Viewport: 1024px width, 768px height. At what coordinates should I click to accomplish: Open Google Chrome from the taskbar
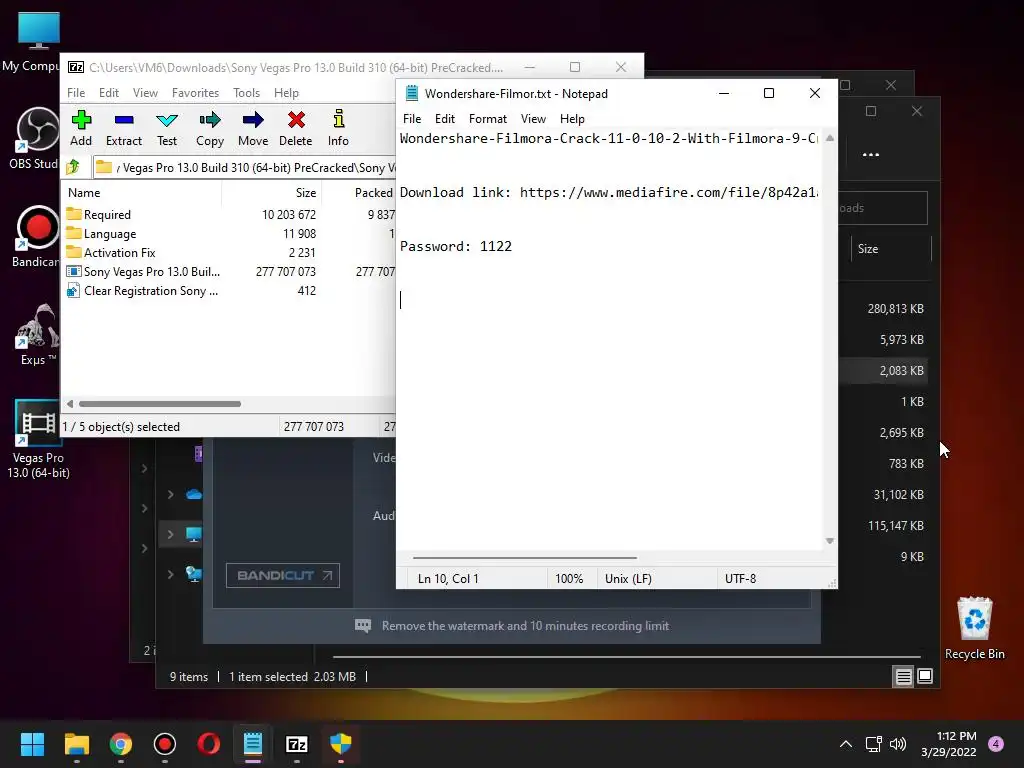[121, 744]
